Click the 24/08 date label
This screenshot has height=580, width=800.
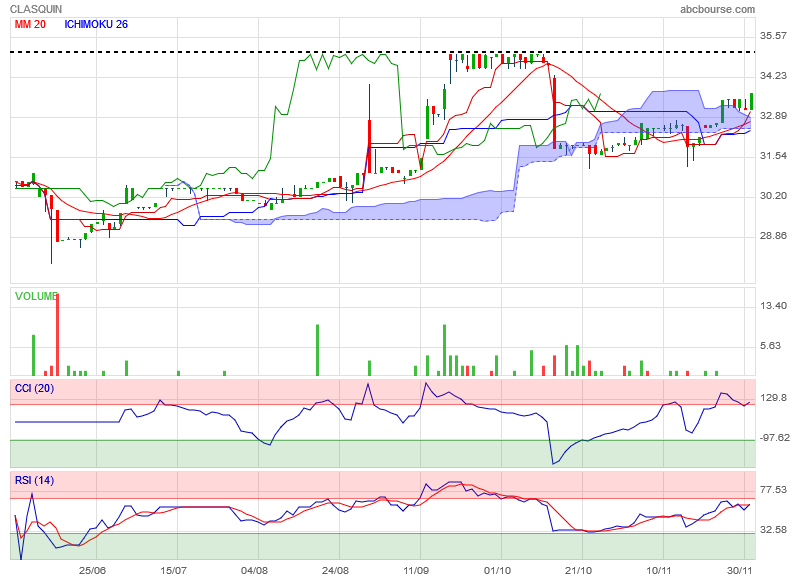[x=335, y=570]
